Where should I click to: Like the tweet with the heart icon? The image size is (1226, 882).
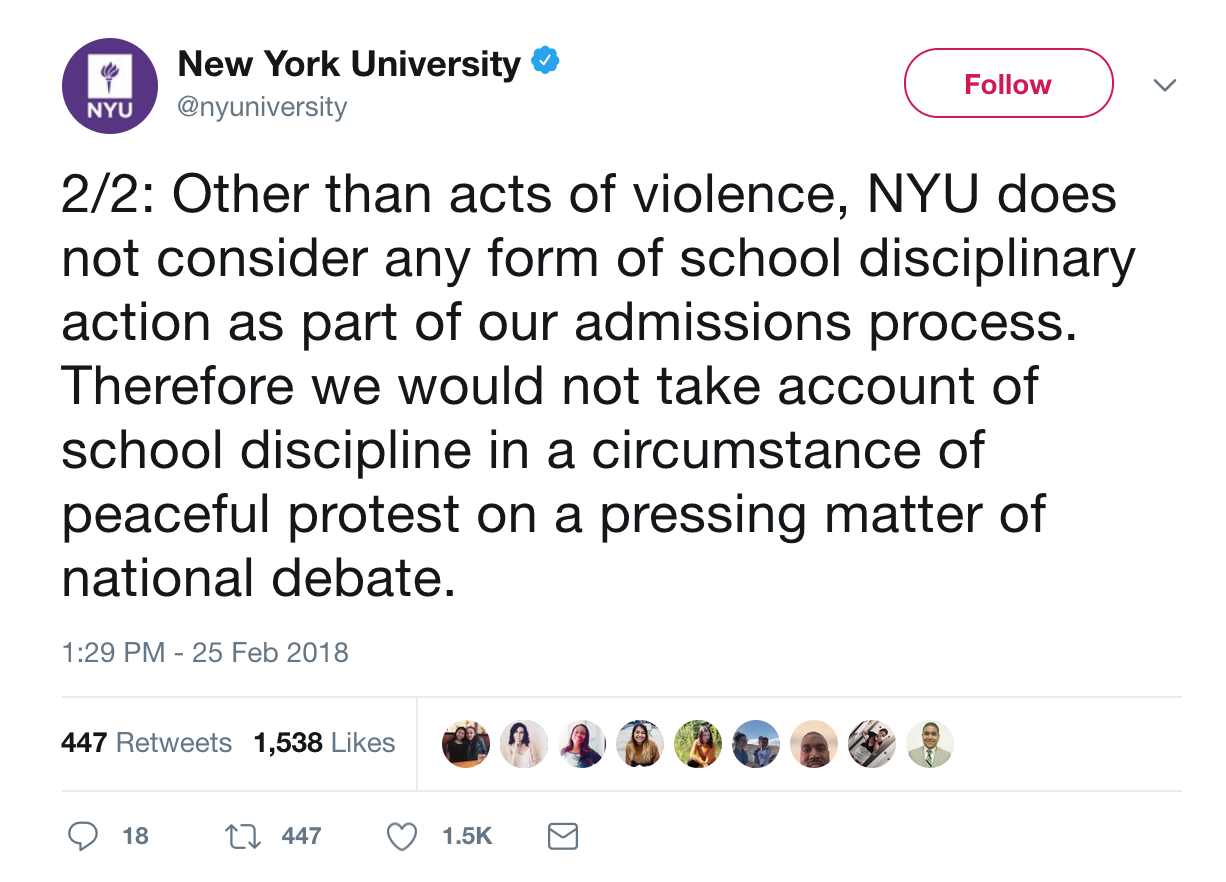tap(402, 836)
